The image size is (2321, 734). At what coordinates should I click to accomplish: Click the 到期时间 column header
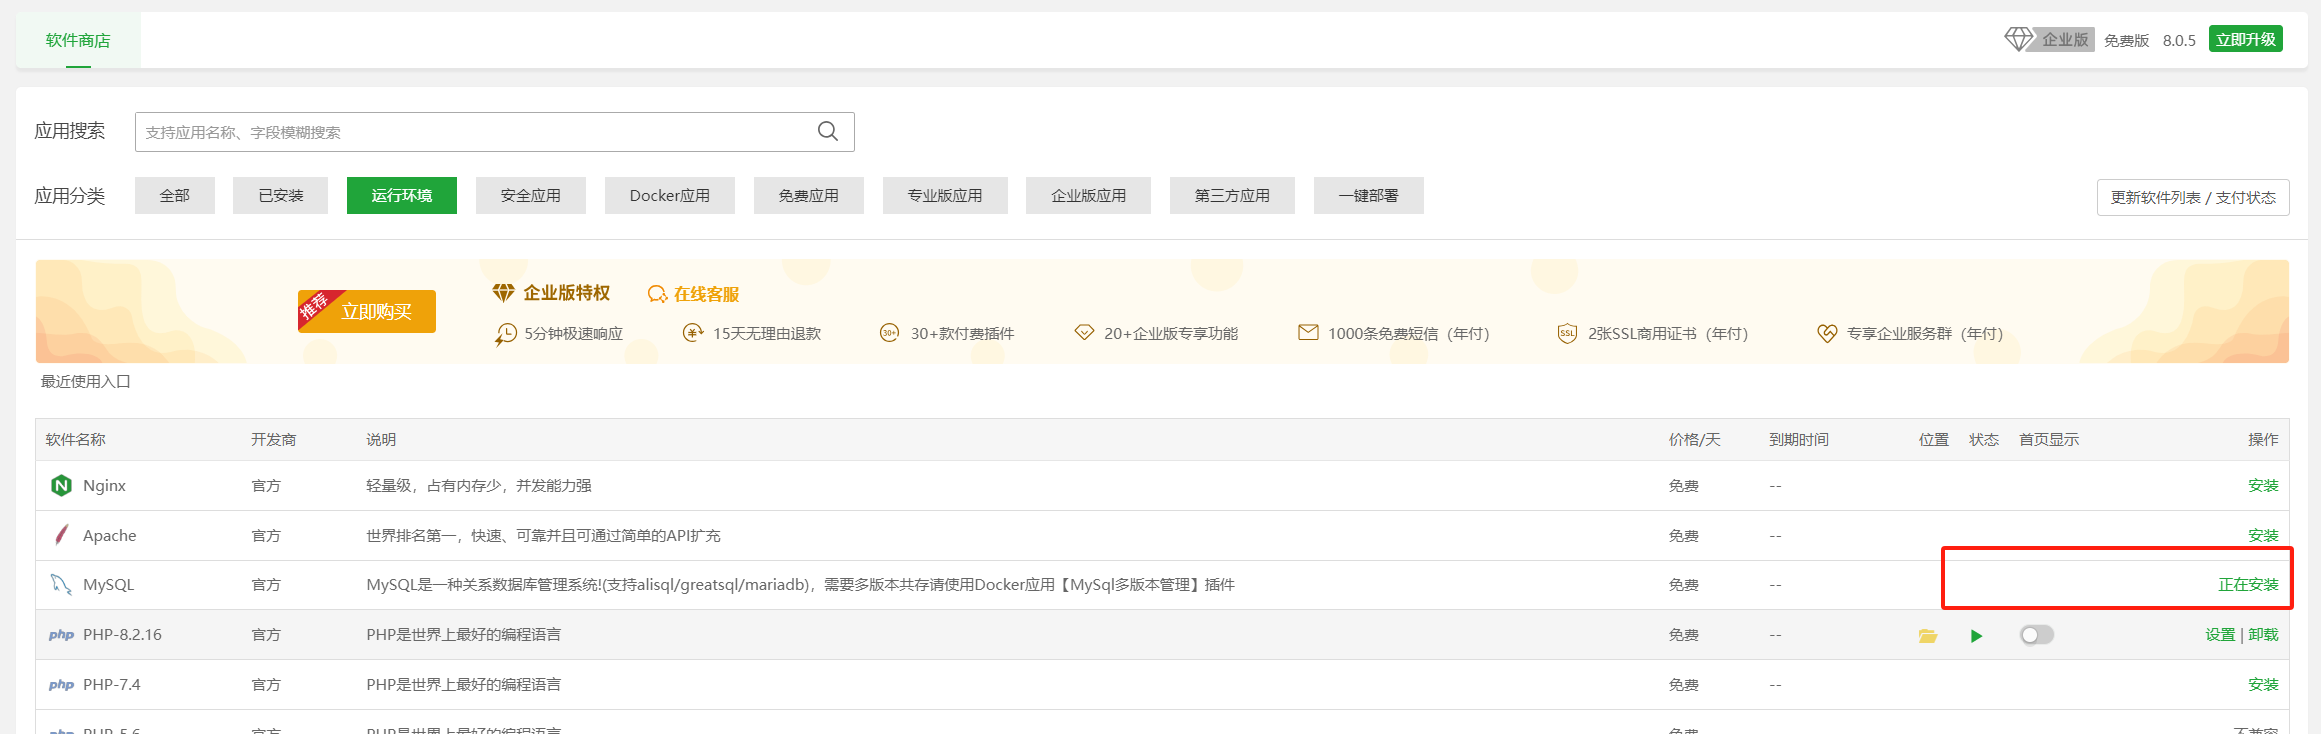pos(1799,439)
